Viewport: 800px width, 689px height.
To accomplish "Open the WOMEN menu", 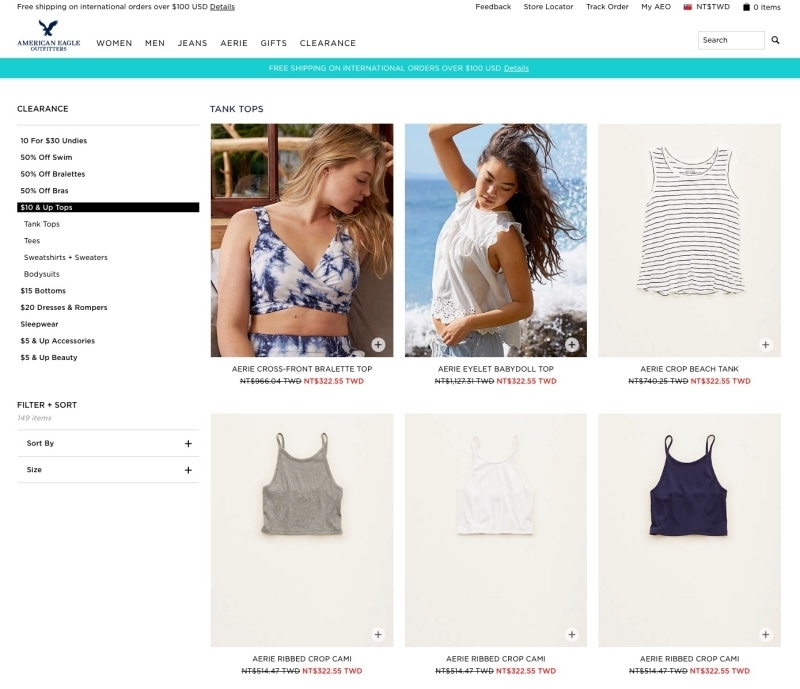I will tap(114, 43).
